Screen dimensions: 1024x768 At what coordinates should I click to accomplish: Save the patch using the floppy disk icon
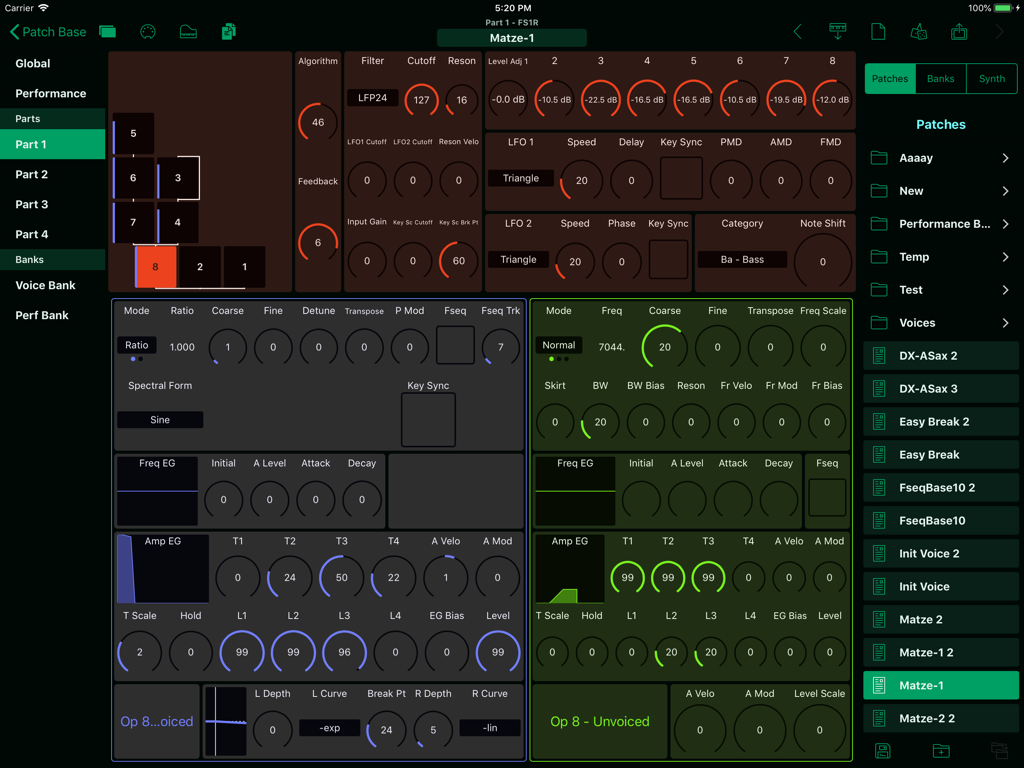(883, 751)
